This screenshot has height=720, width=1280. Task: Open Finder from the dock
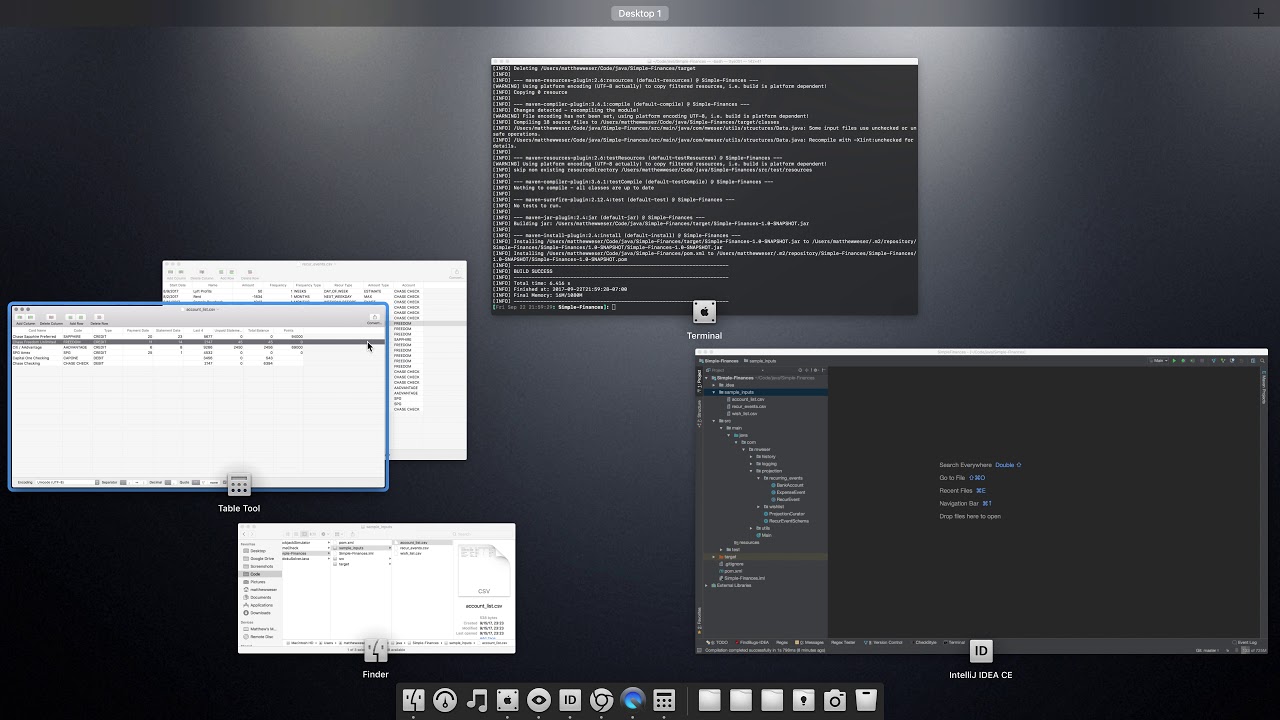(414, 701)
